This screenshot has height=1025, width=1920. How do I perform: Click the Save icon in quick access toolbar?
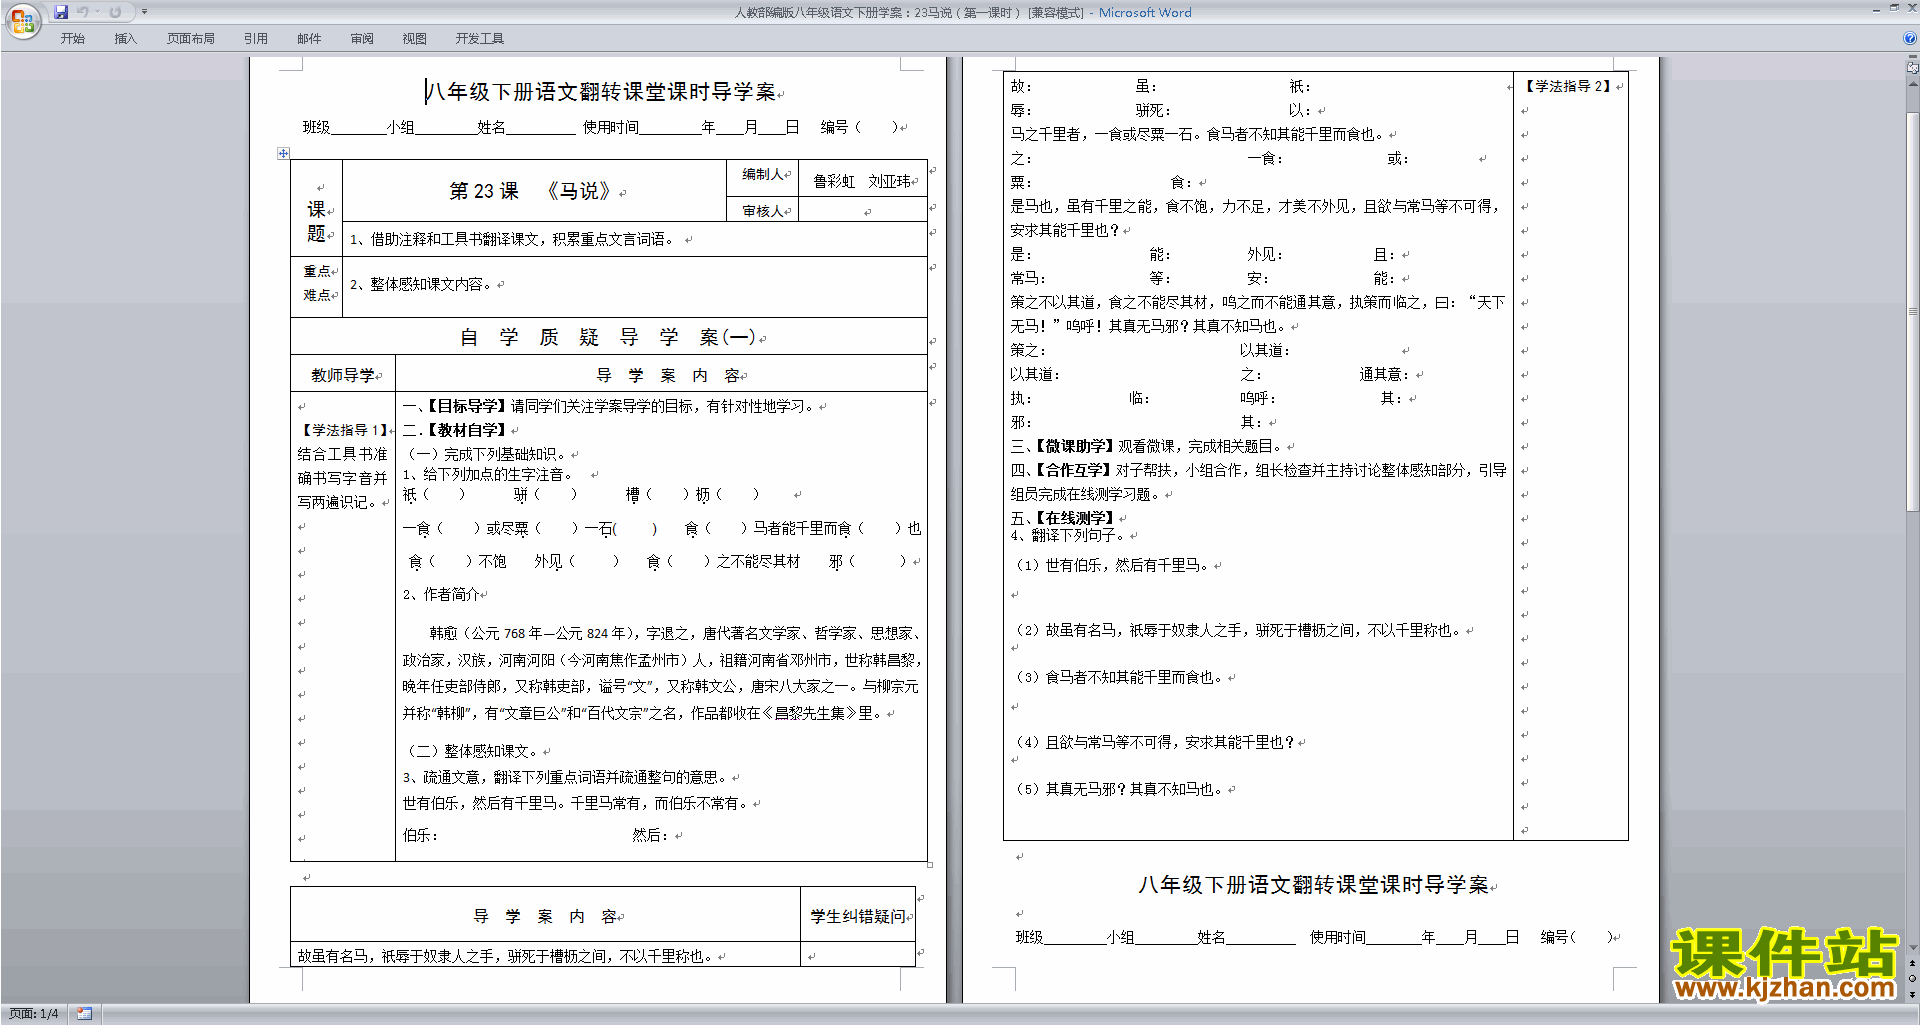[x=61, y=12]
